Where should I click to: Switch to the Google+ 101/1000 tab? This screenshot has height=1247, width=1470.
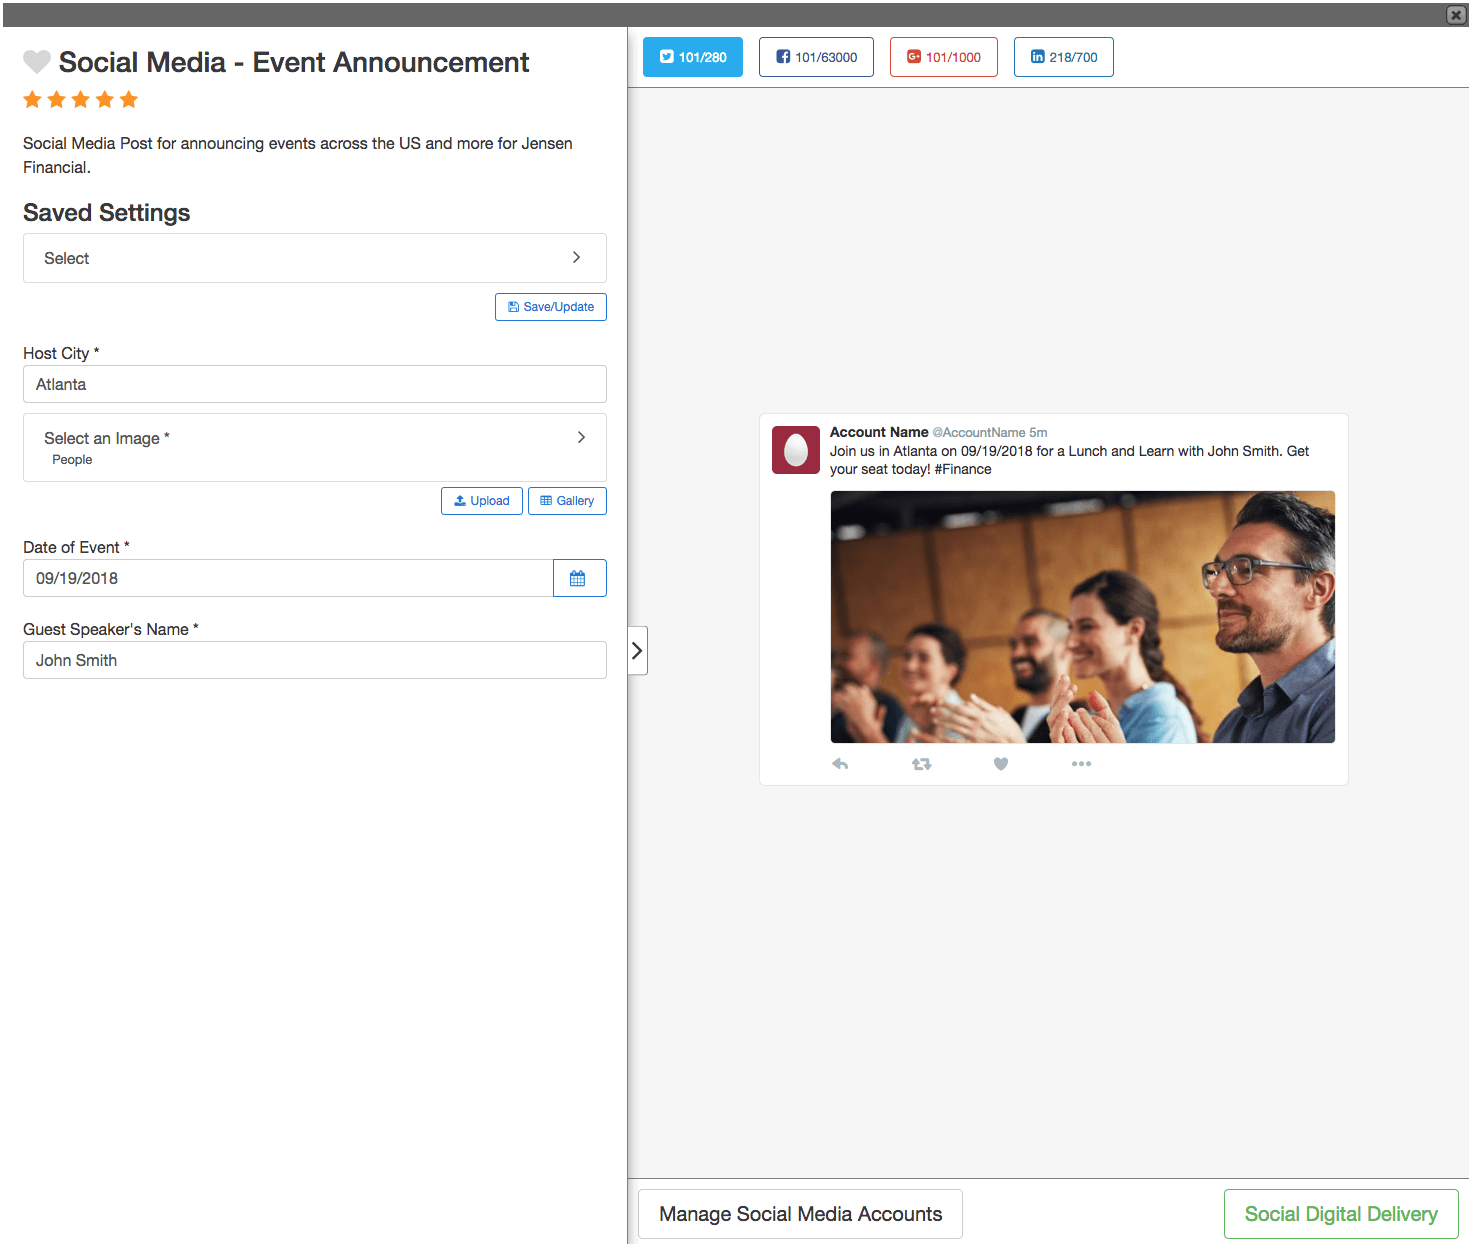click(x=944, y=57)
